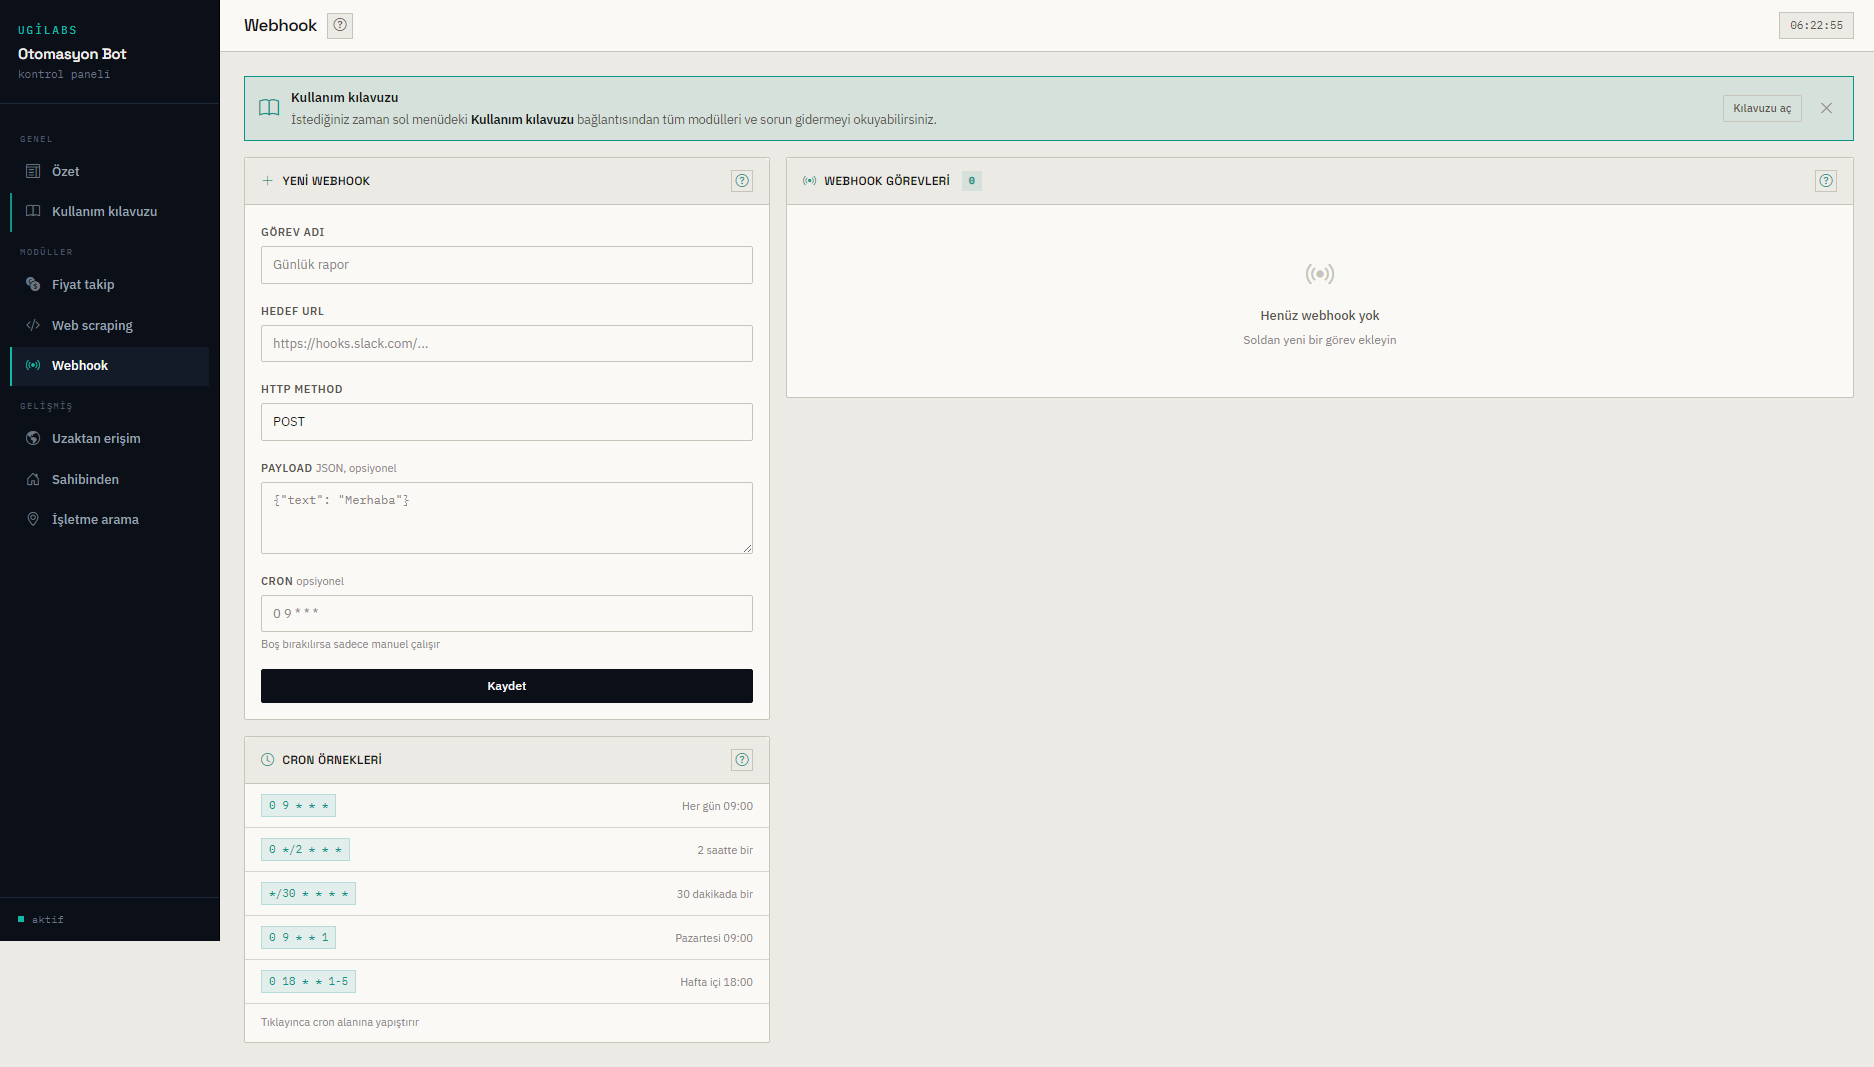Paste cron example */30 * * * *
The width and height of the screenshot is (1874, 1067).
click(308, 894)
